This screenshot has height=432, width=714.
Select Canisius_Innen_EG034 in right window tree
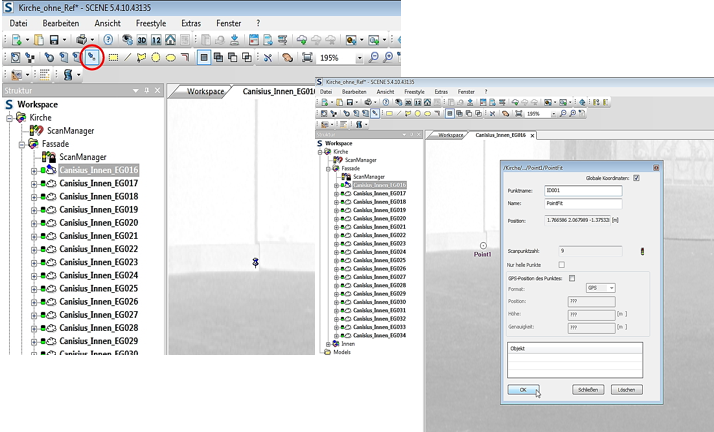(379, 335)
